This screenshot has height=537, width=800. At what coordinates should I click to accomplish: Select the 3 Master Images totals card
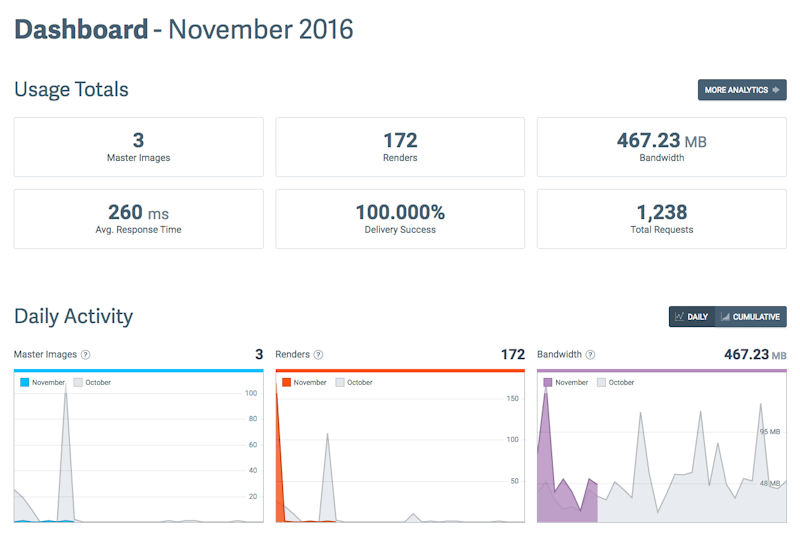click(x=138, y=147)
